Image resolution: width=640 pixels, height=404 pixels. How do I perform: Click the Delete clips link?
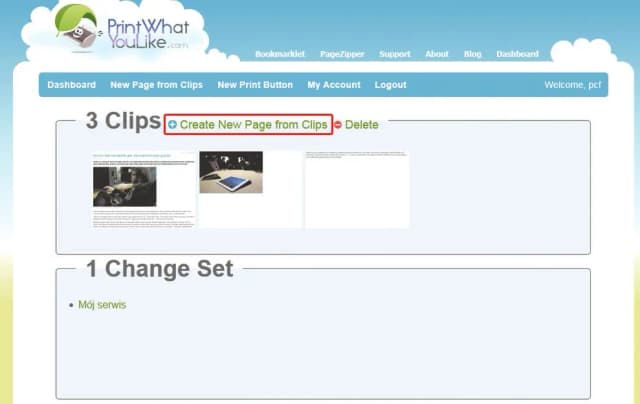tap(362, 124)
